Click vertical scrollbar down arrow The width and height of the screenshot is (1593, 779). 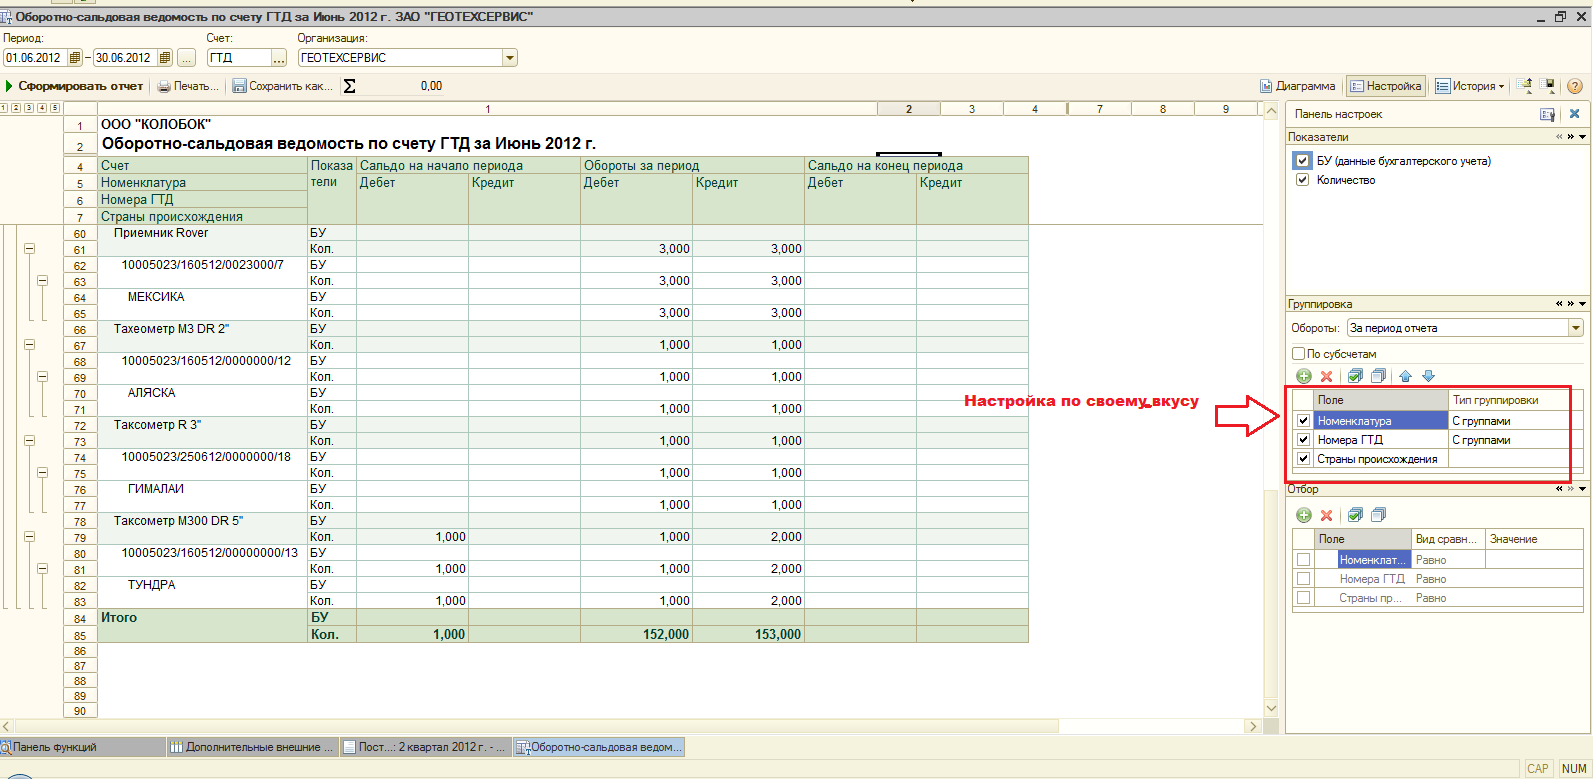tap(1272, 709)
